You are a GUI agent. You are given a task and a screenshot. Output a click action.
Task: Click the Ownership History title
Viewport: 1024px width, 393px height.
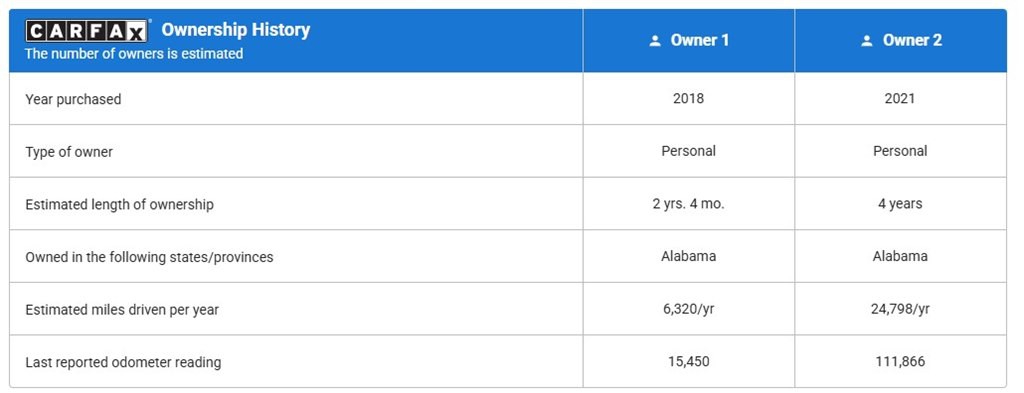(x=236, y=29)
